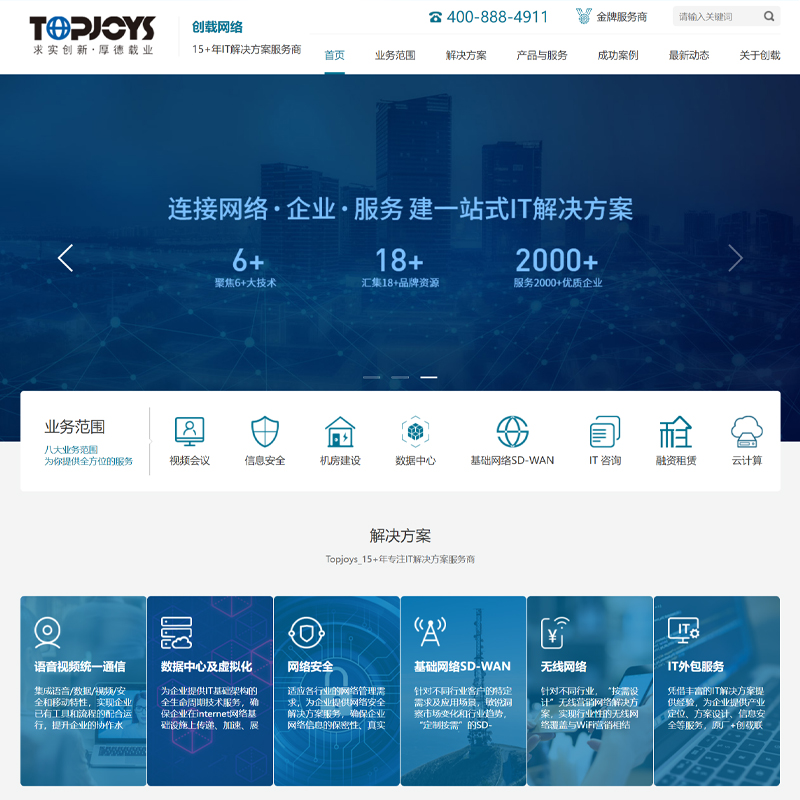Screen dimensions: 800x800
Task: Open the IT 咨询 consulting icon
Action: [605, 431]
